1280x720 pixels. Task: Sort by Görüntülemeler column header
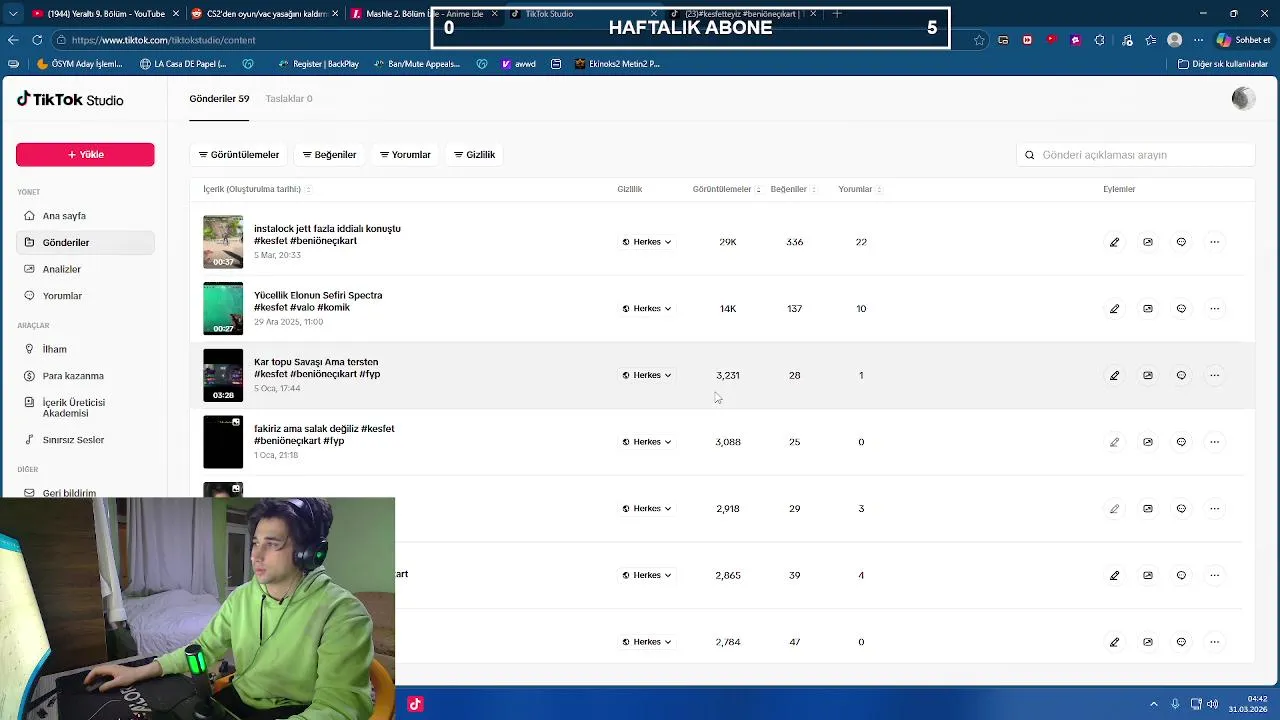click(727, 189)
